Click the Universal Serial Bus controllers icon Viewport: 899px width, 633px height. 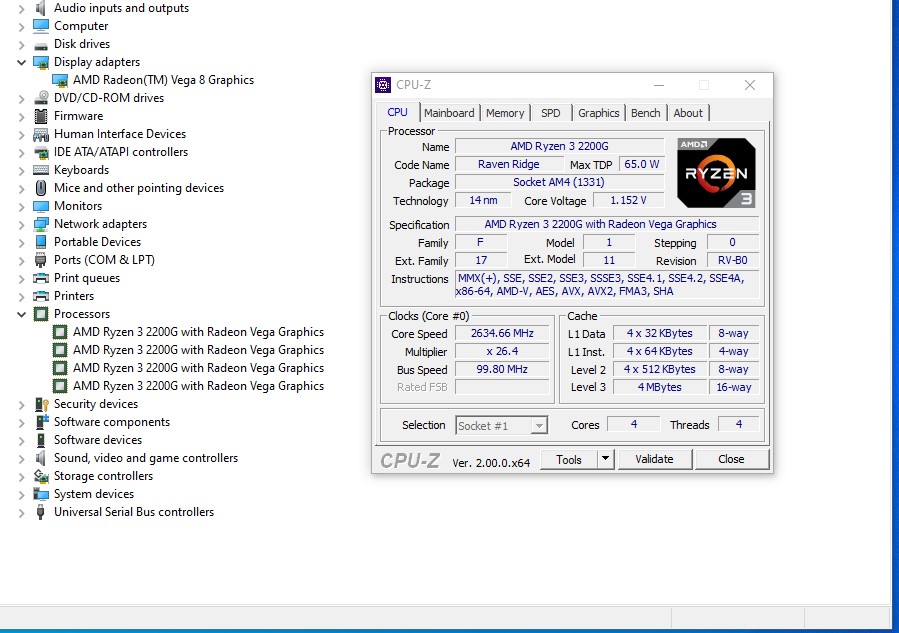tap(41, 512)
